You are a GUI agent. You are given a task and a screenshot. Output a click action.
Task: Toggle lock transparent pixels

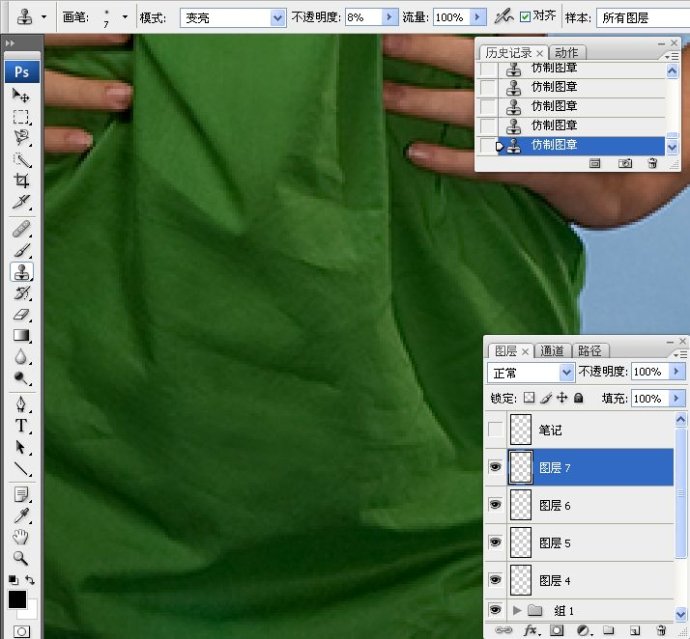click(x=529, y=398)
